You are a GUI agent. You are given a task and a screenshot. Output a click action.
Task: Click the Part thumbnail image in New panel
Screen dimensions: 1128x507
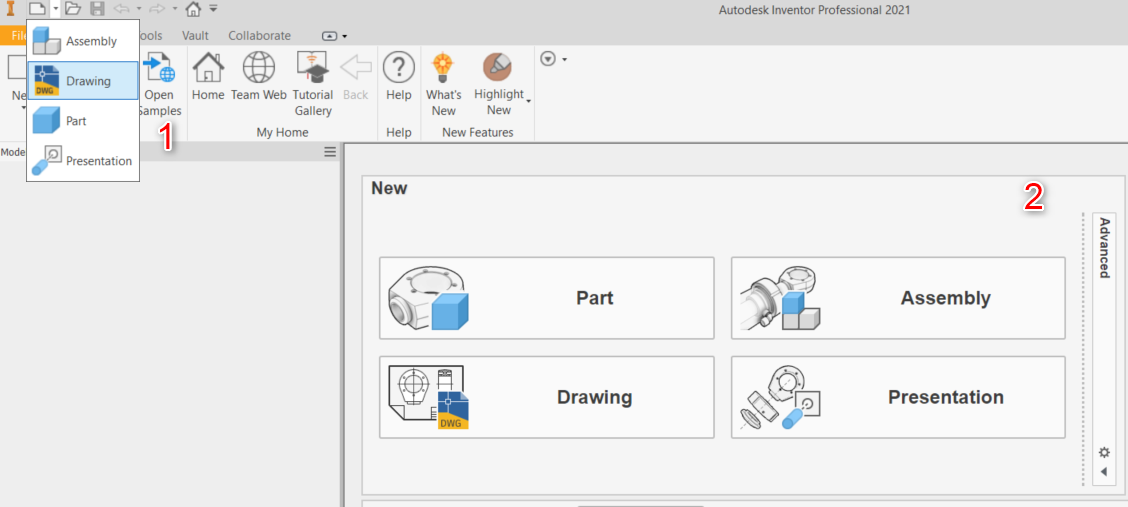428,298
